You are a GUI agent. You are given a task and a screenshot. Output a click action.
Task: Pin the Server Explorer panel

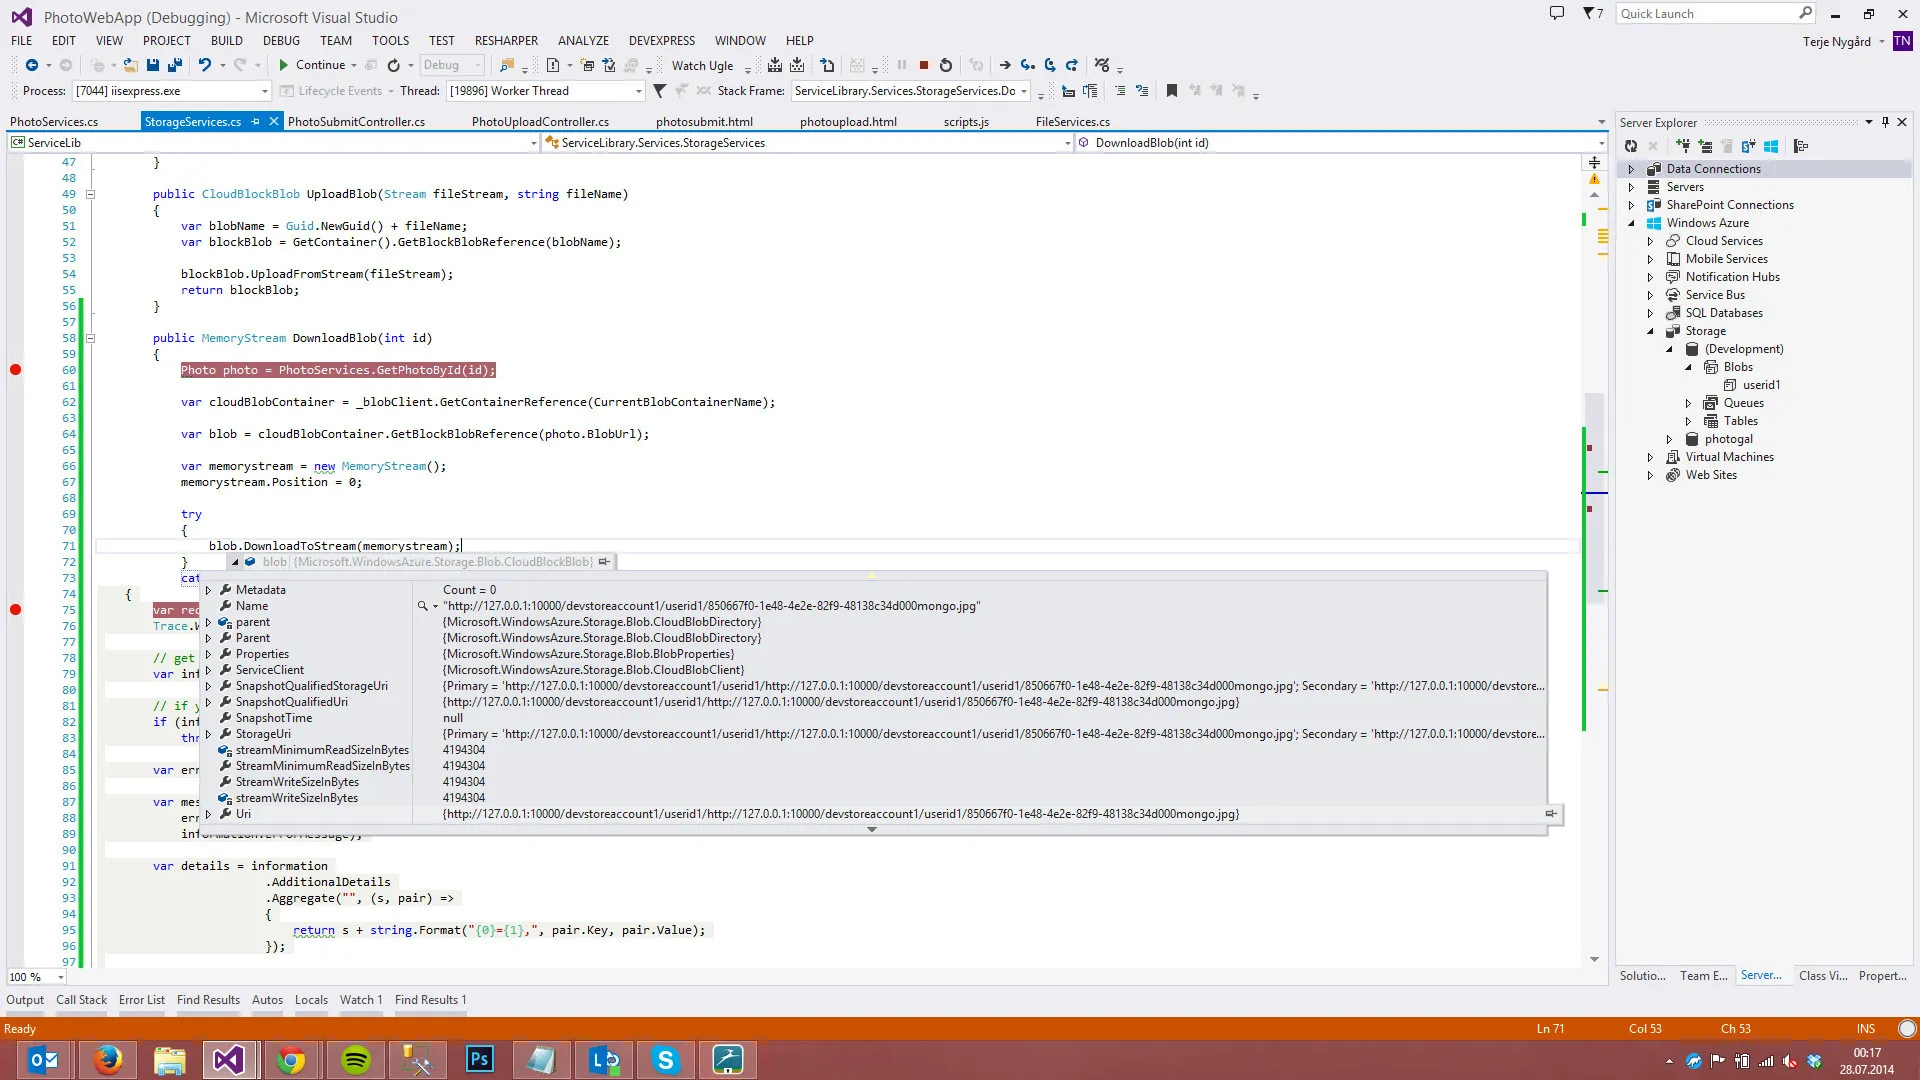click(x=1885, y=122)
